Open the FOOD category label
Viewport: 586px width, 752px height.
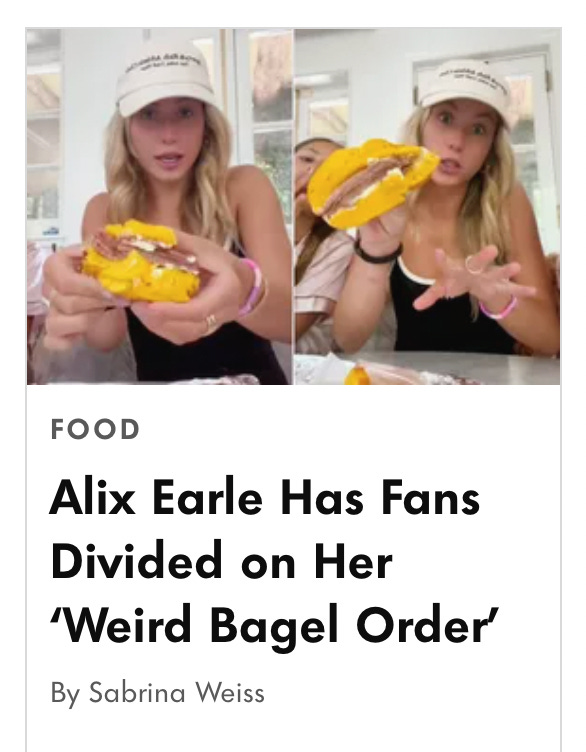click(x=95, y=429)
